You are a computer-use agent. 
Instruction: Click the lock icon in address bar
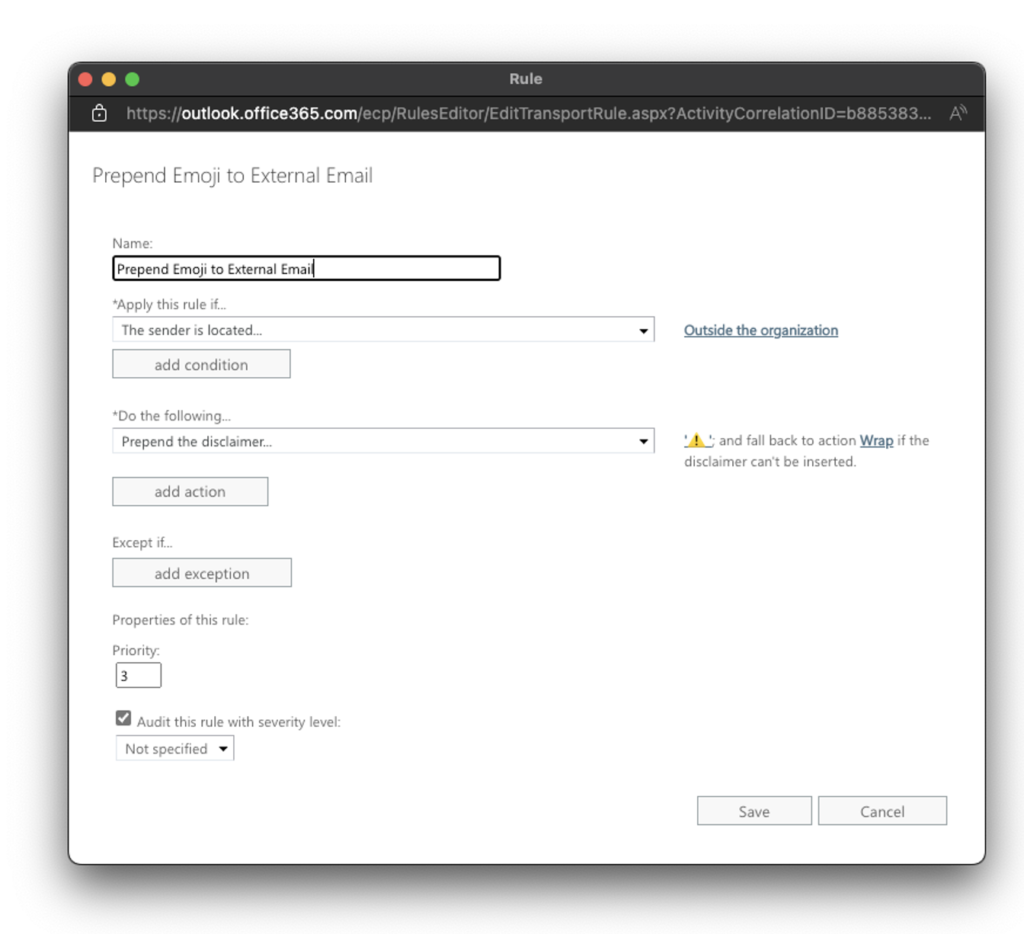coord(99,113)
